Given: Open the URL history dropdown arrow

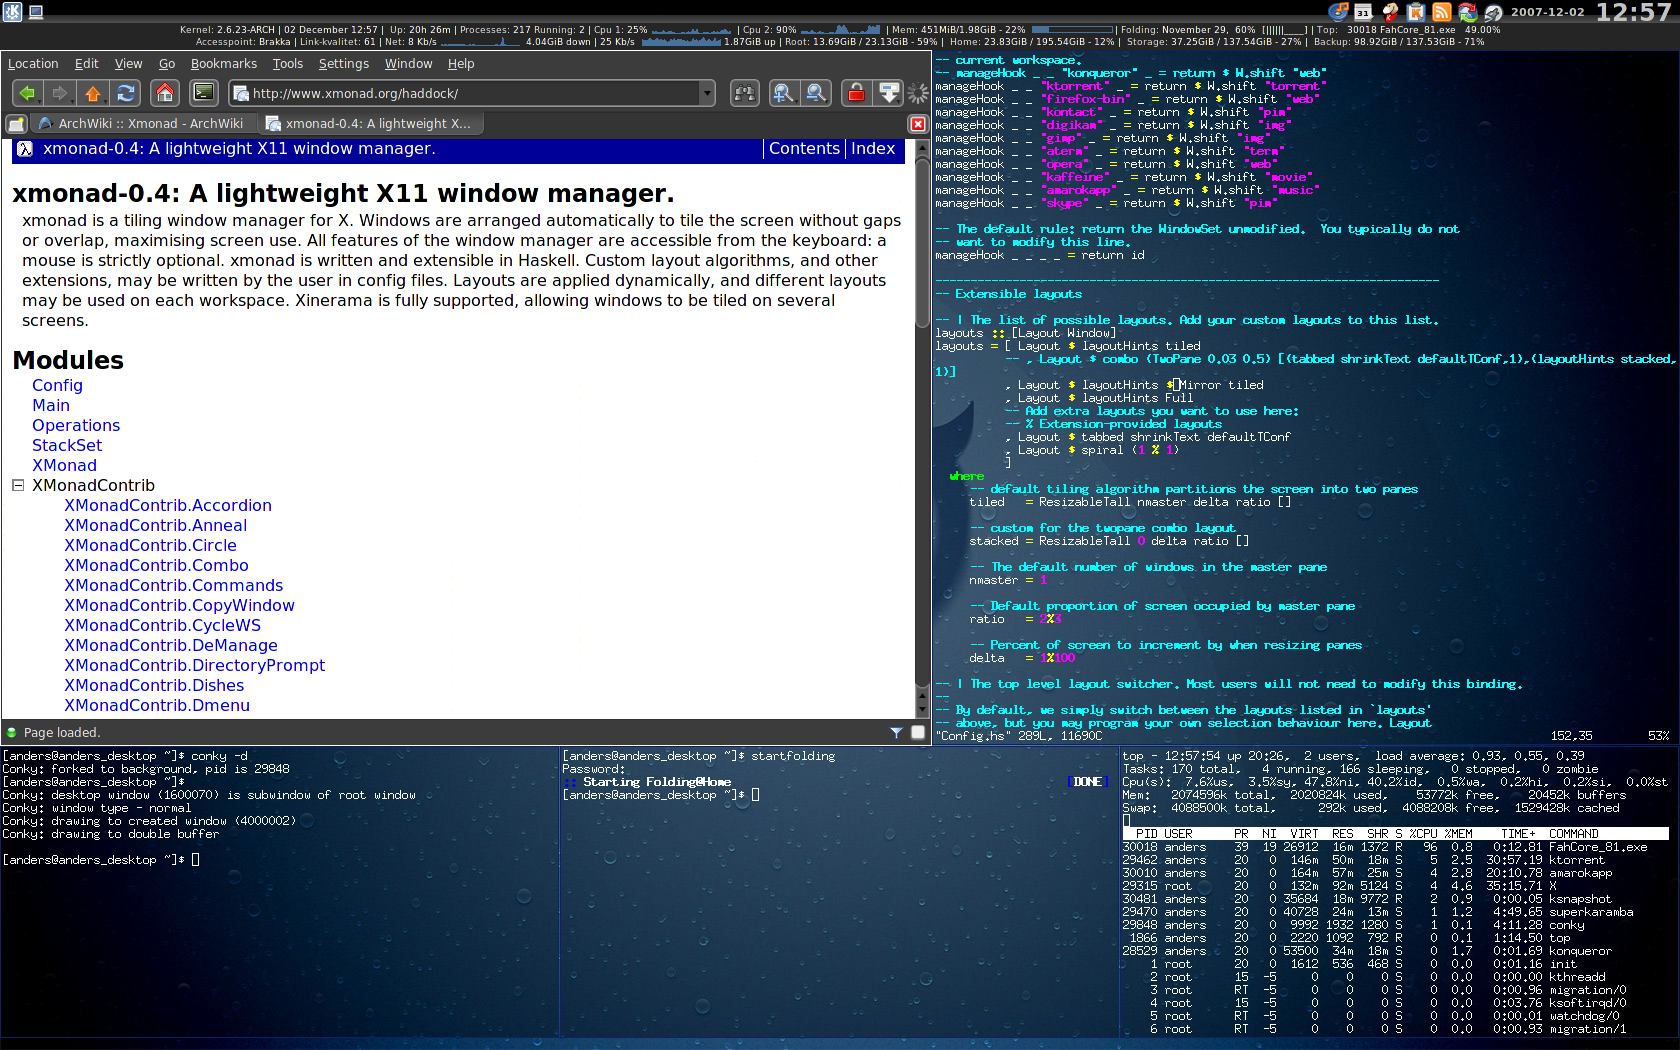Looking at the screenshot, I should (708, 93).
